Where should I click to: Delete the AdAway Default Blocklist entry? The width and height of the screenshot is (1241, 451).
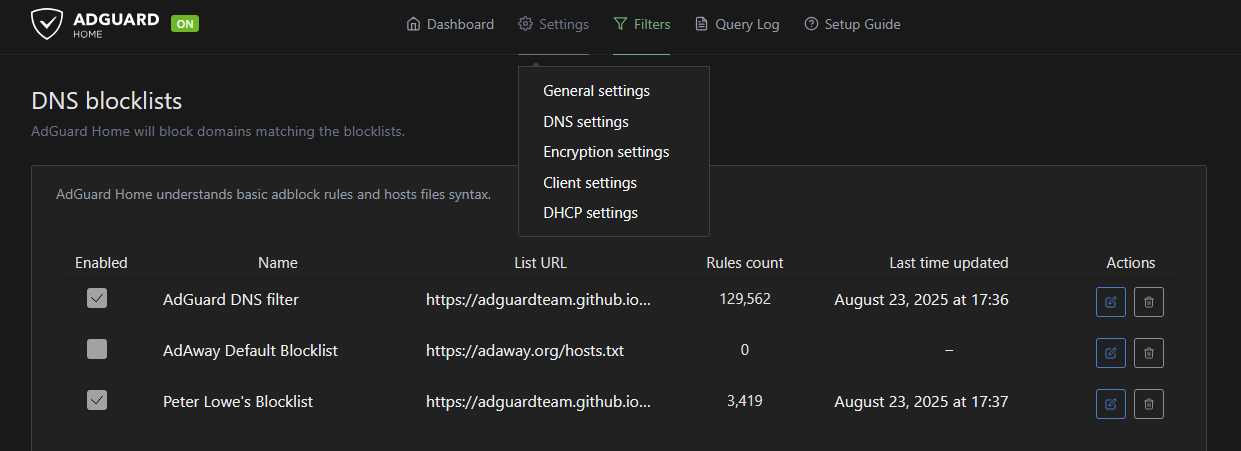pos(1149,352)
